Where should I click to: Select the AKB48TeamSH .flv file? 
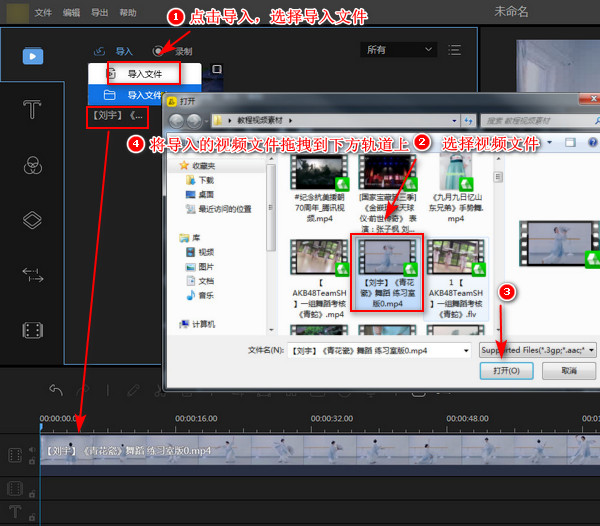[x=456, y=279]
